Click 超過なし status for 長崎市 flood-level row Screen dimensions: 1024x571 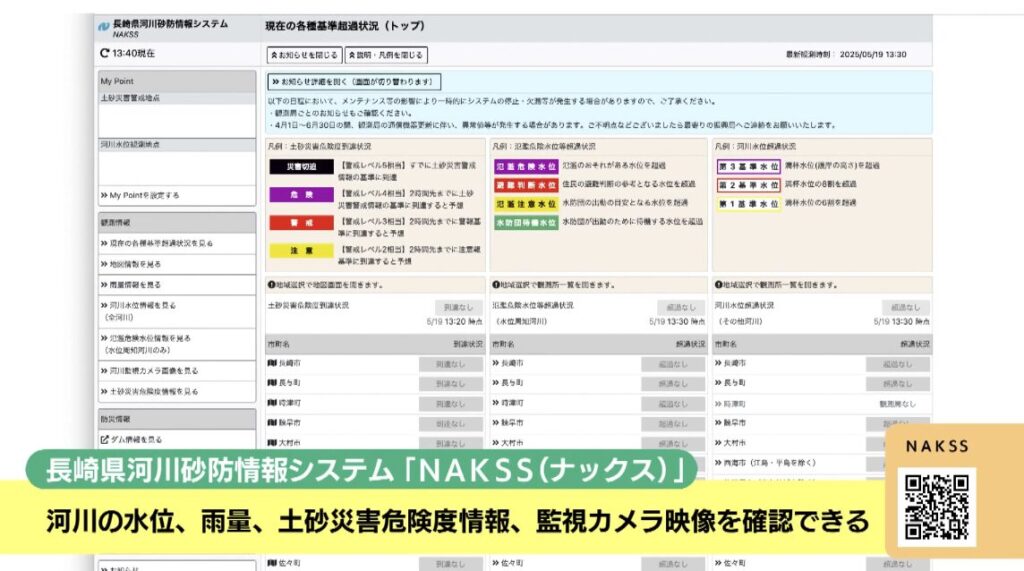coord(673,364)
